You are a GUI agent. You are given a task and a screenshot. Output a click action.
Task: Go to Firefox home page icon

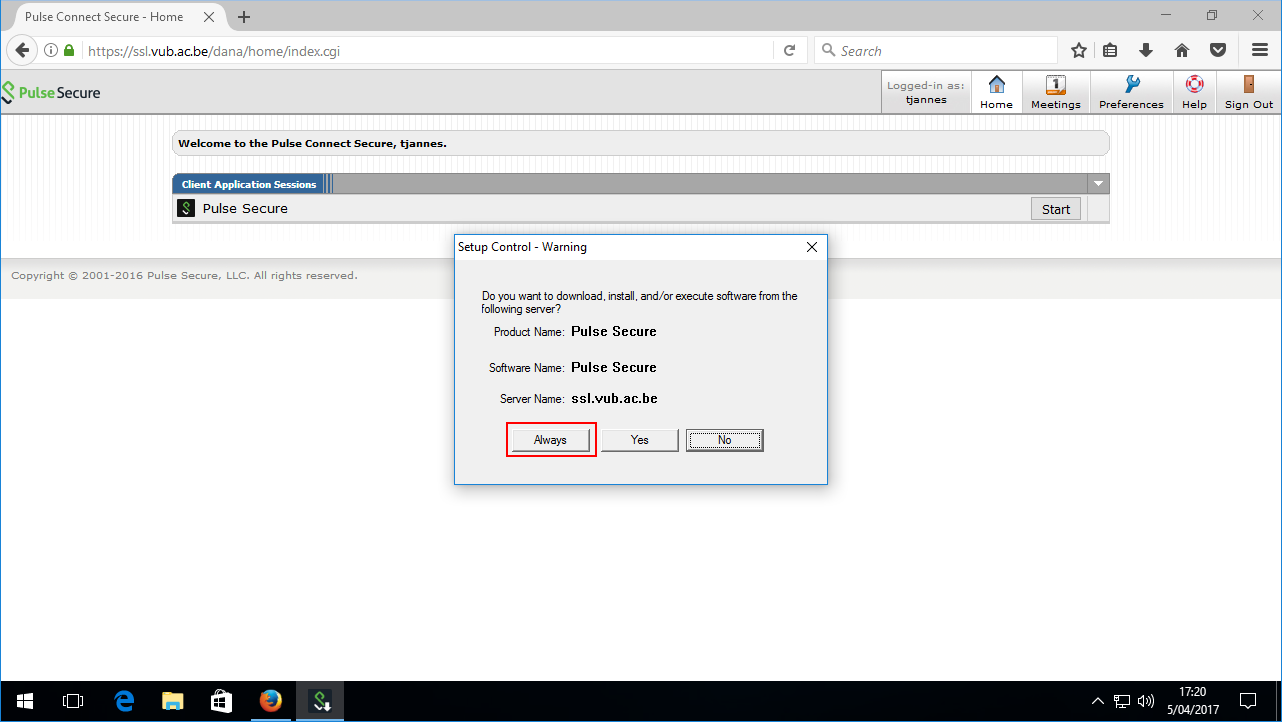[x=1182, y=50]
